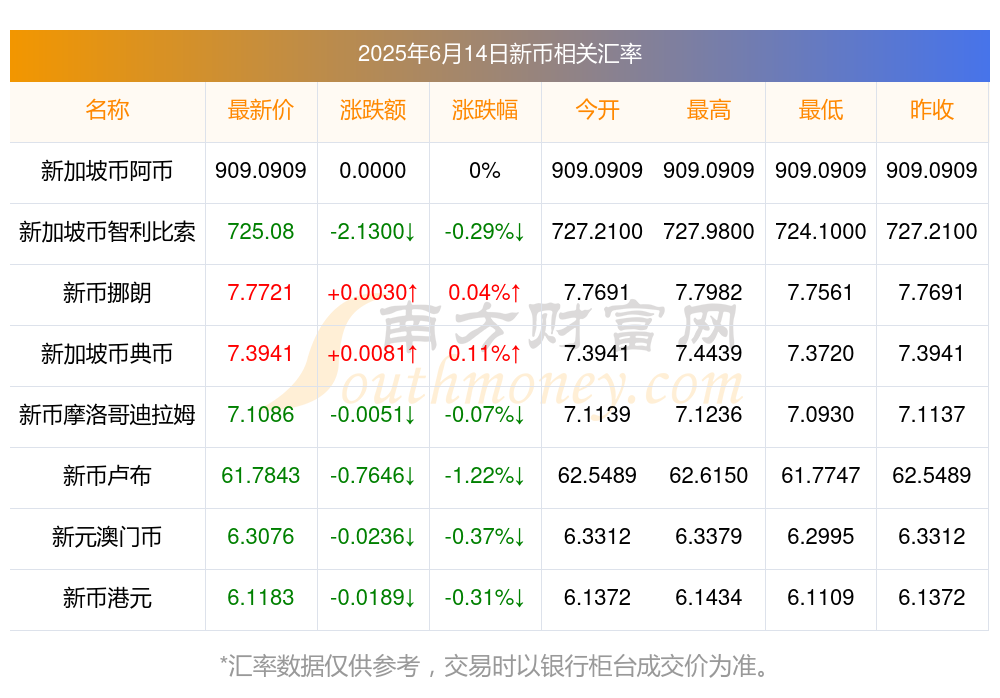
Task: Click the change amount '-0.0051↓'
Action: click(x=372, y=414)
